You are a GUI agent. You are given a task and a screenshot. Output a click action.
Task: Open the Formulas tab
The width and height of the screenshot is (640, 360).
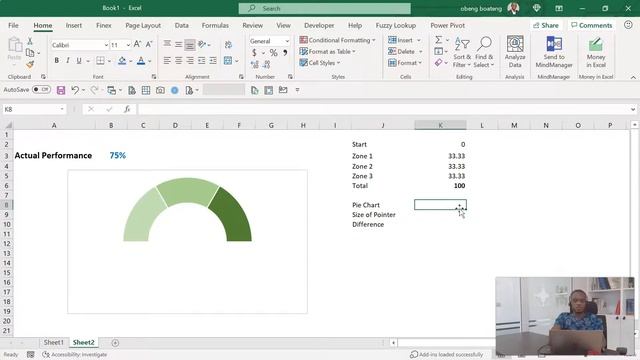tap(215, 25)
